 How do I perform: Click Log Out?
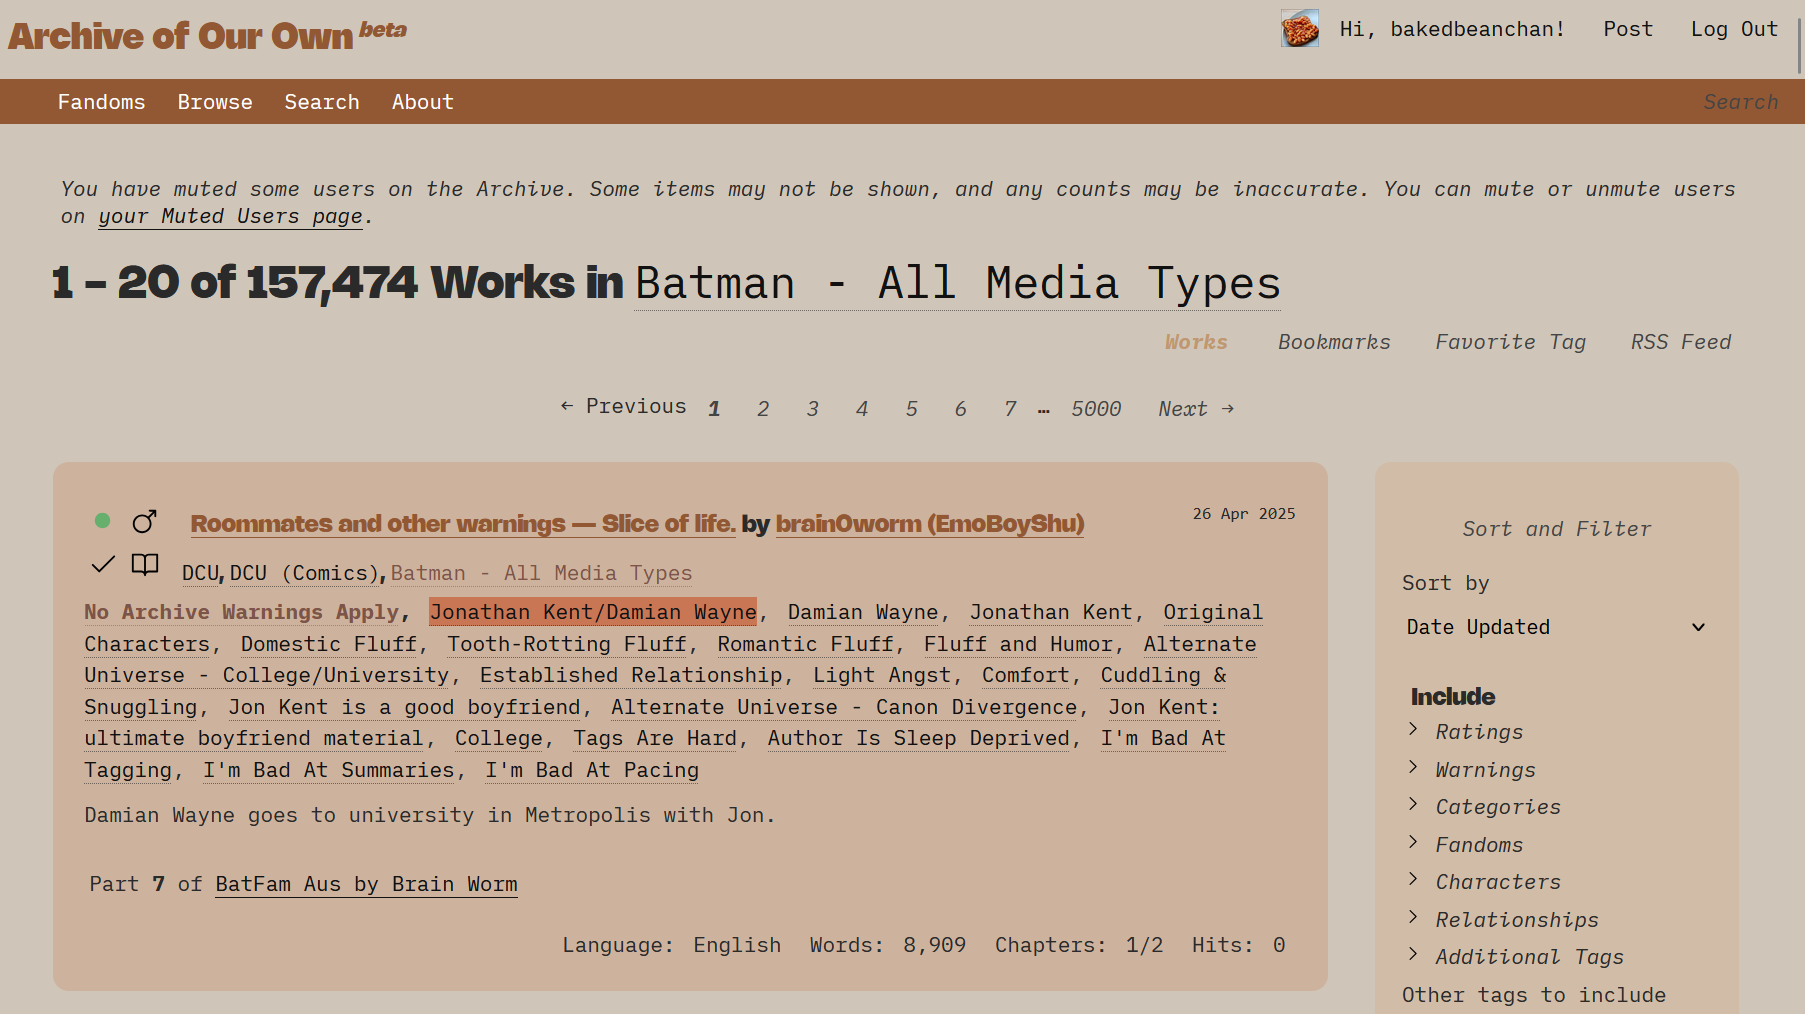click(1734, 29)
